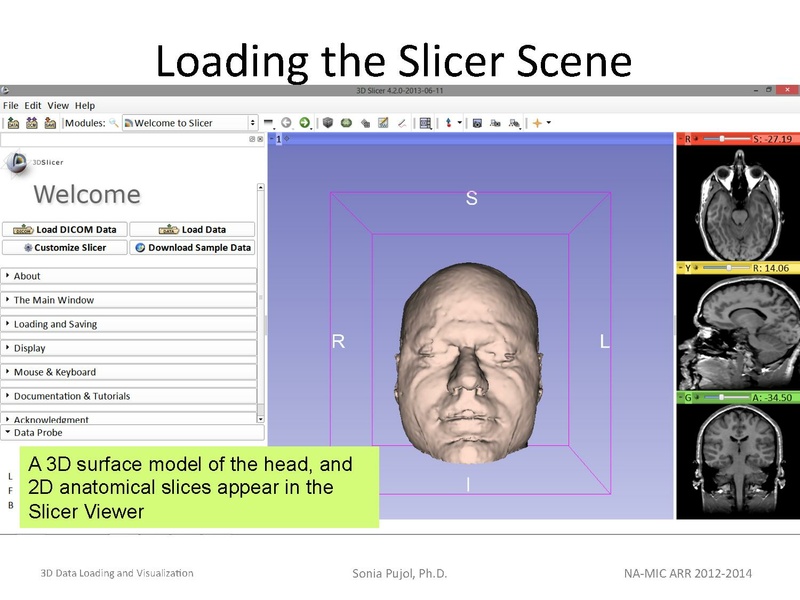
Task: Click the Load Data button in Welcome panel
Action: [x=192, y=230]
